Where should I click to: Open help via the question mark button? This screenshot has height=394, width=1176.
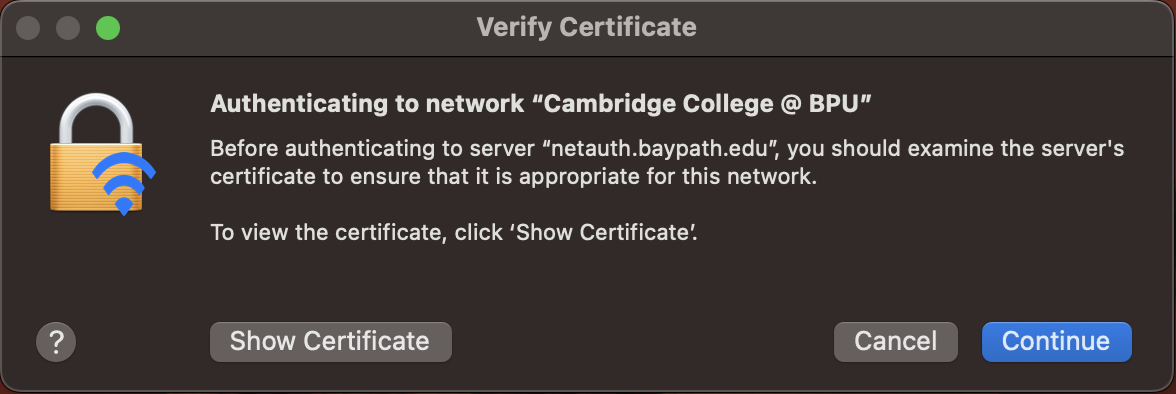click(56, 342)
